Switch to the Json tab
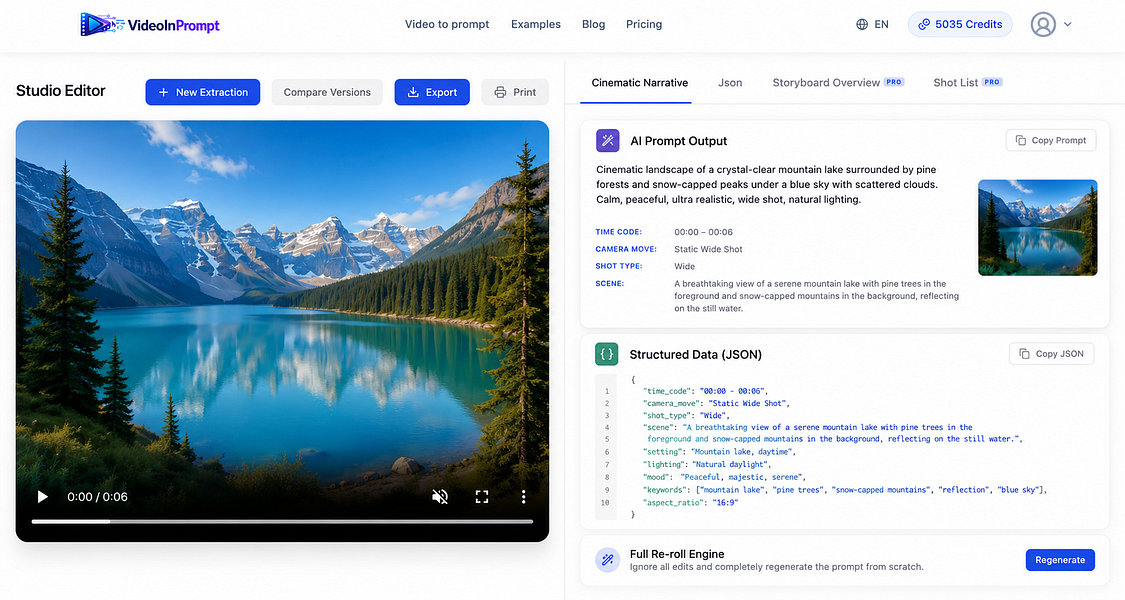Viewport: 1125px width, 600px height. (x=730, y=83)
